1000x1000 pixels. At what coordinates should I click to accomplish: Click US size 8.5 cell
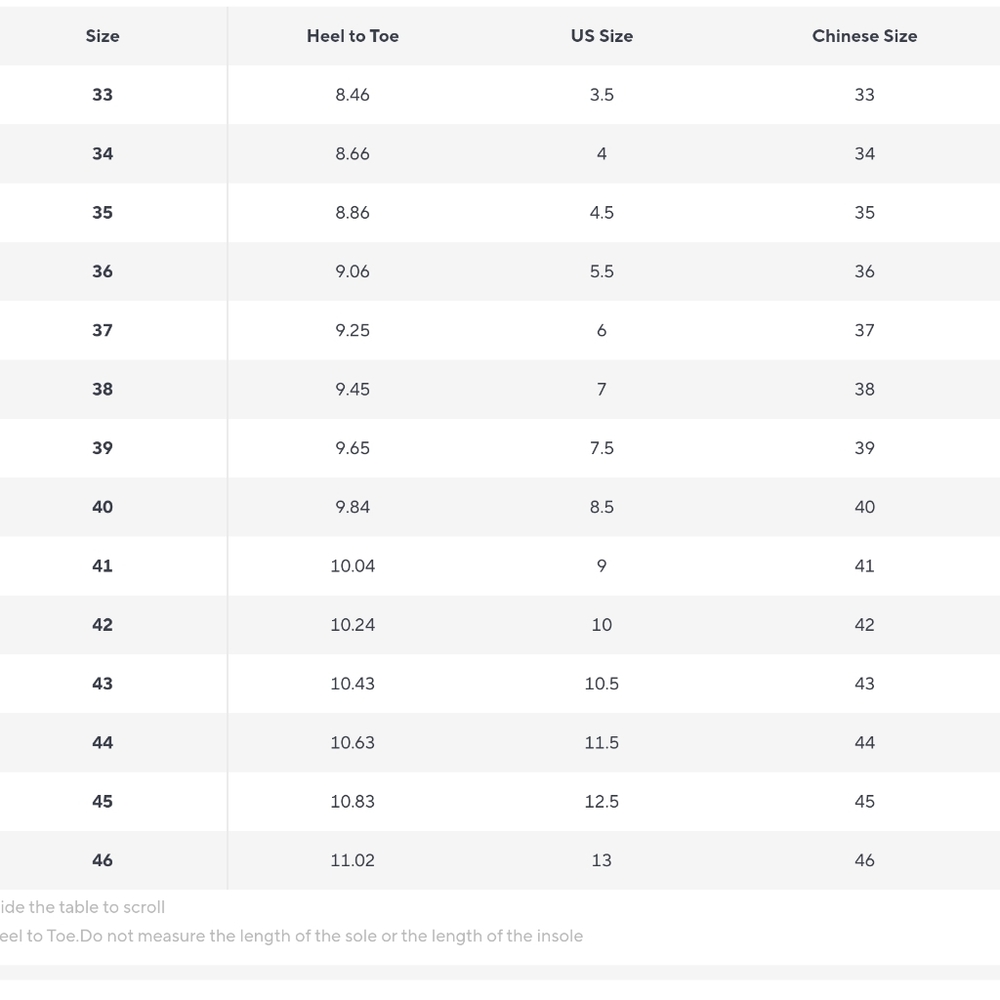pyautogui.click(x=601, y=507)
